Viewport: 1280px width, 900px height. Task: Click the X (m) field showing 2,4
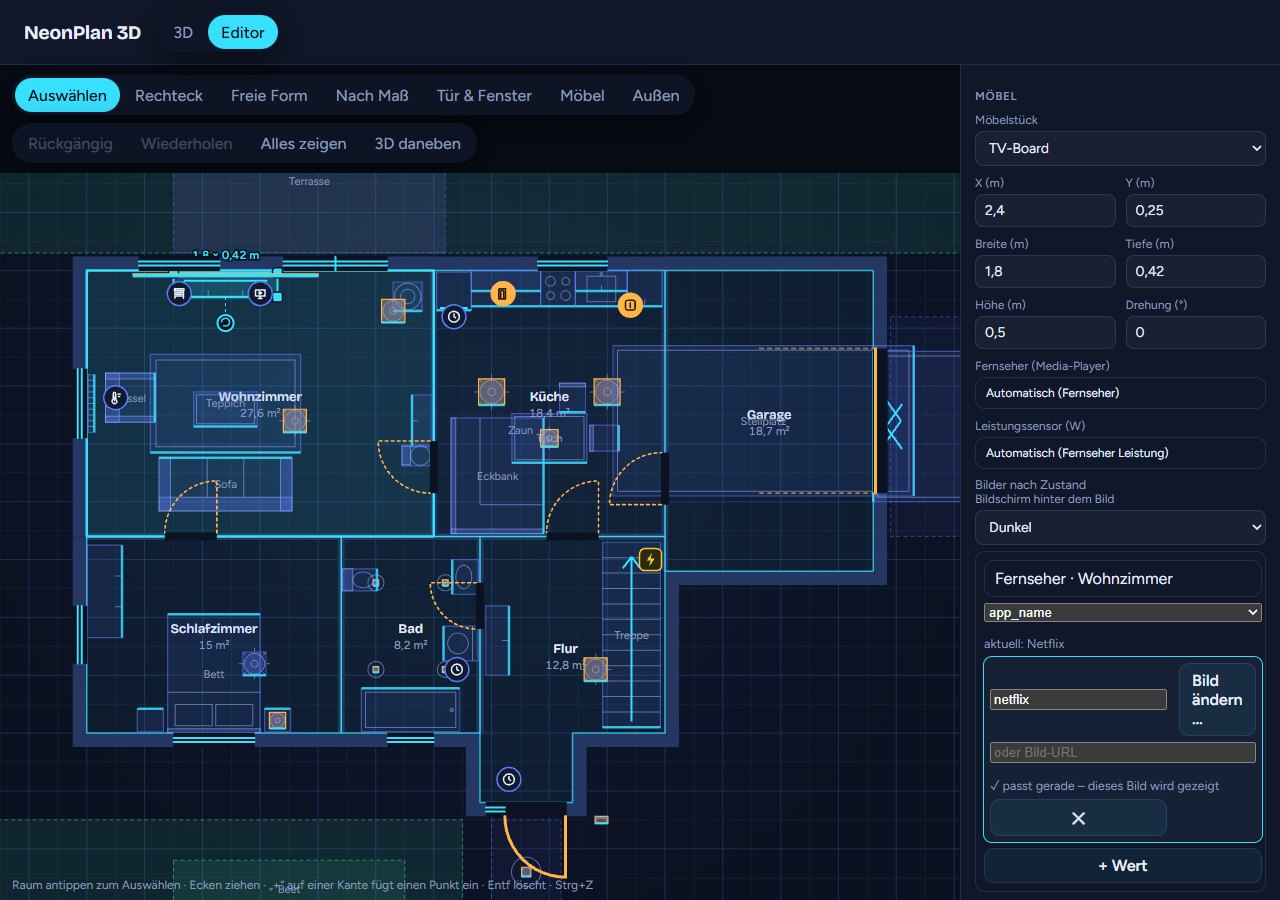(1045, 210)
